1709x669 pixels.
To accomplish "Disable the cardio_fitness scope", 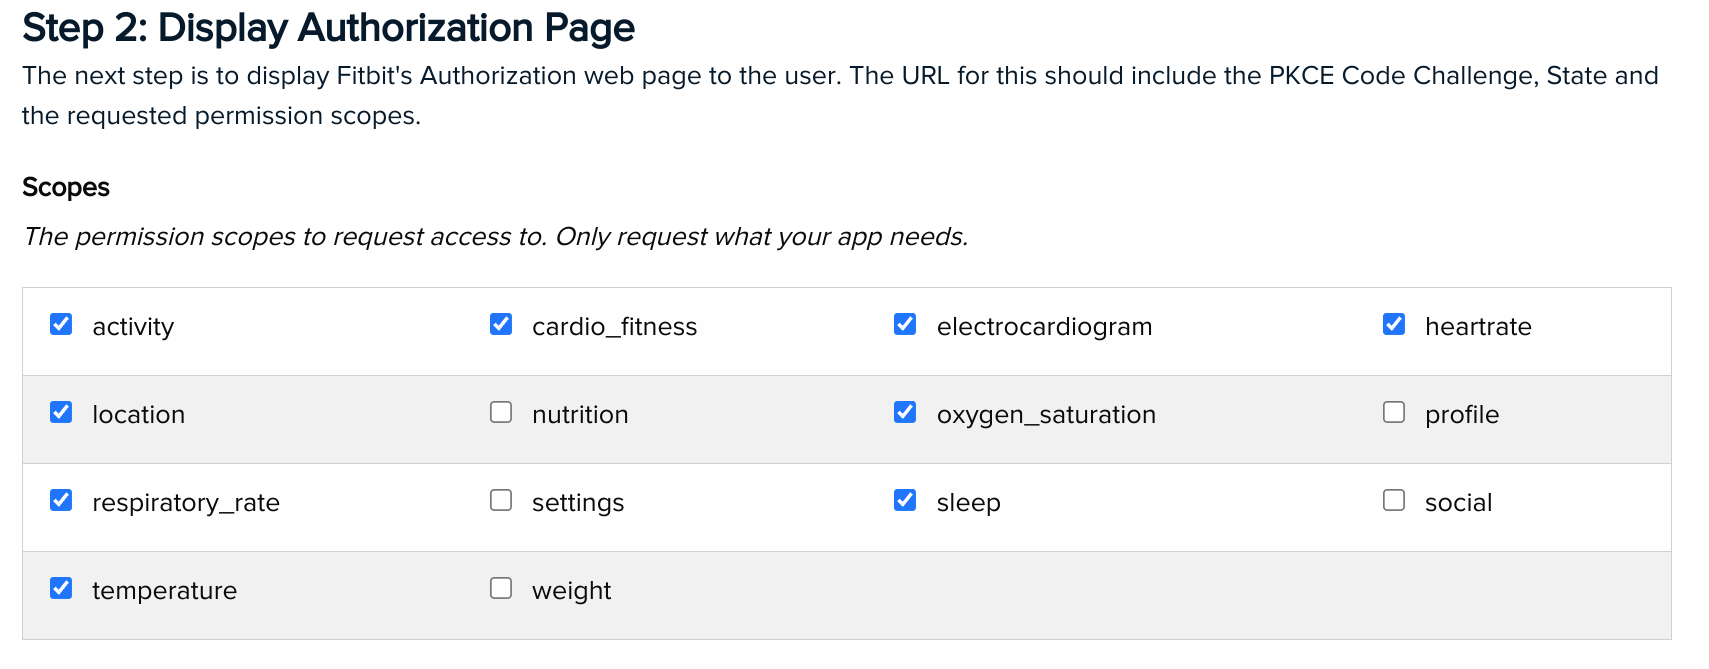I will 501,325.
